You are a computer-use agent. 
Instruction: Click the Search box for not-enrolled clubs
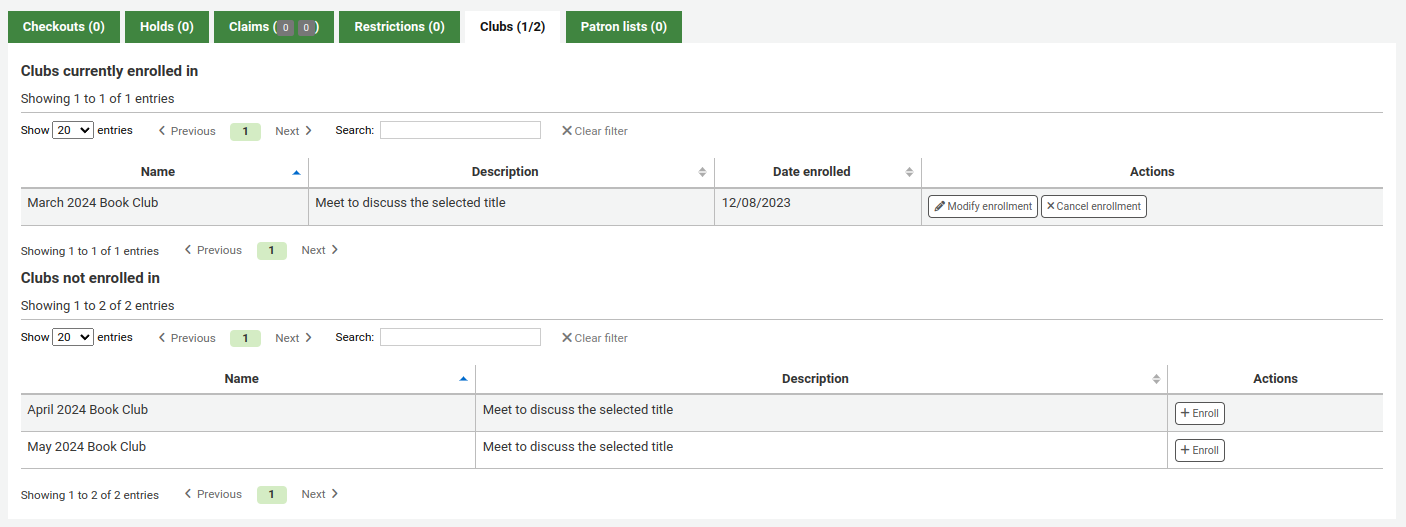point(460,337)
